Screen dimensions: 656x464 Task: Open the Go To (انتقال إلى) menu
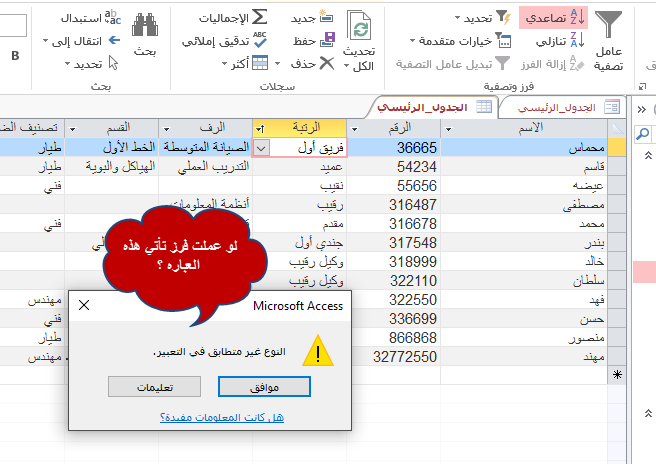click(x=82, y=41)
